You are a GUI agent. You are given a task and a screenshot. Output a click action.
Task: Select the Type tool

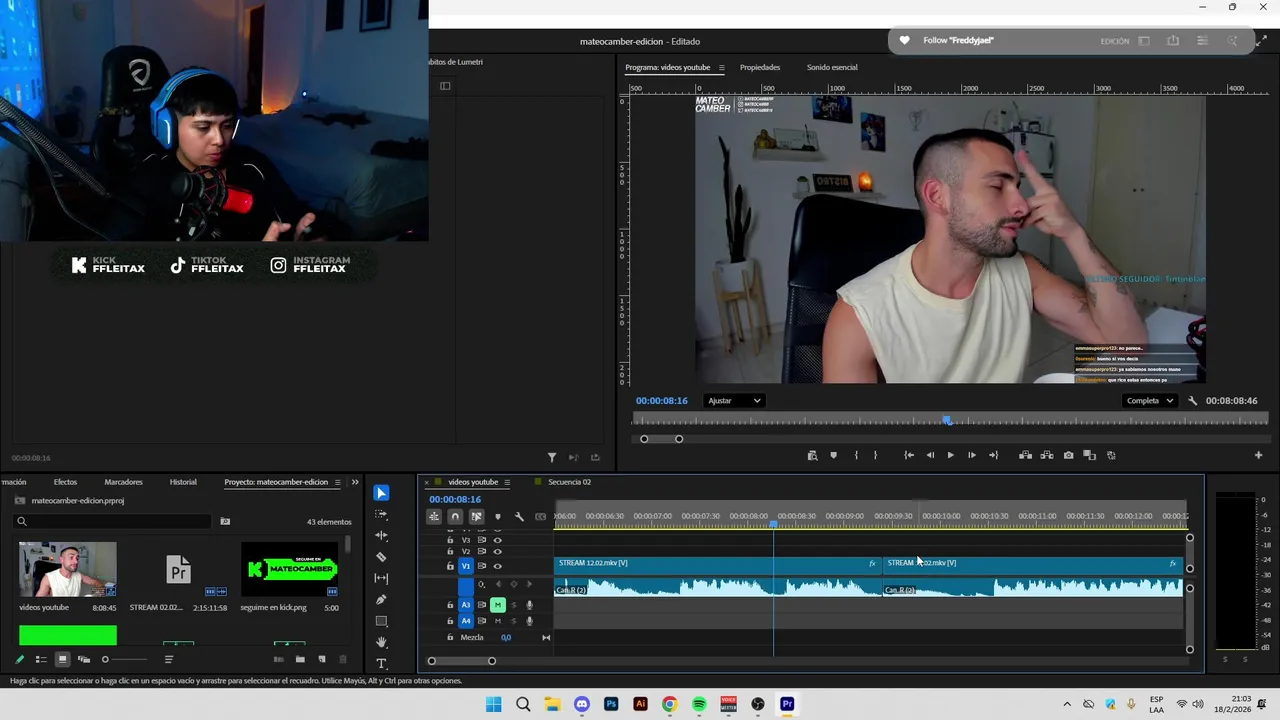[x=381, y=663]
